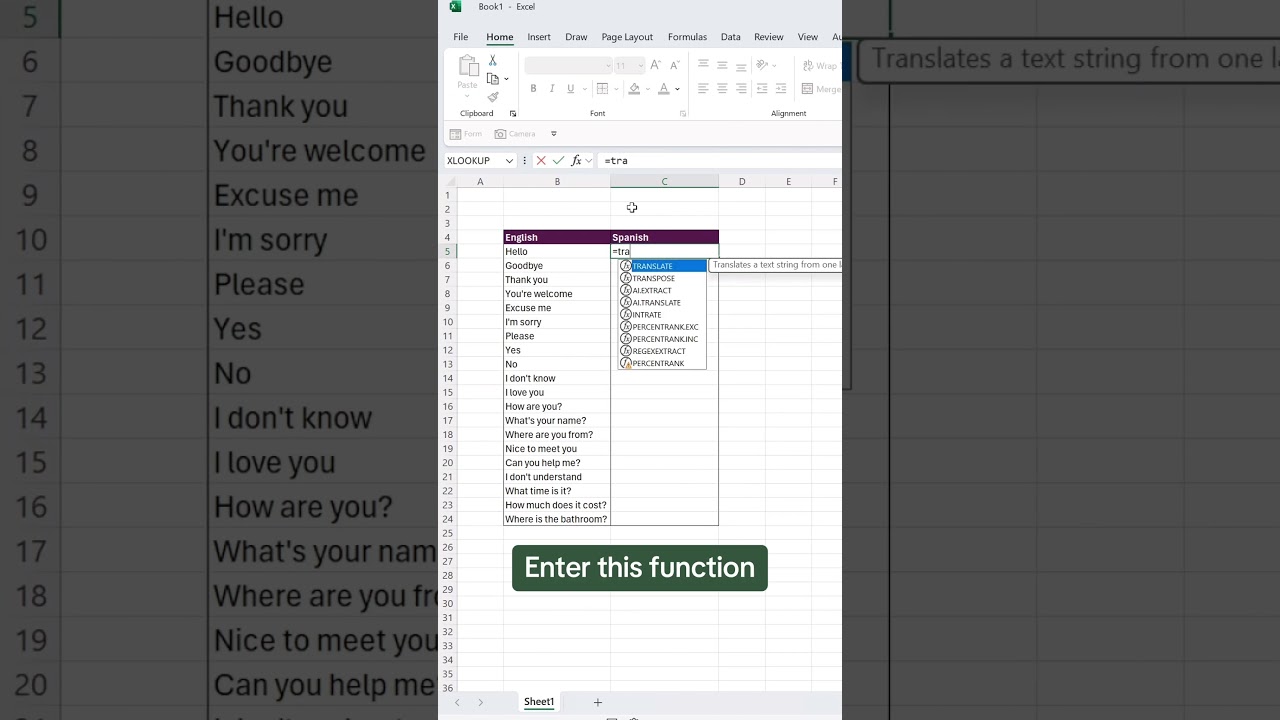Click the formula bar containing =tra
This screenshot has width=1280, height=720.
pos(720,160)
